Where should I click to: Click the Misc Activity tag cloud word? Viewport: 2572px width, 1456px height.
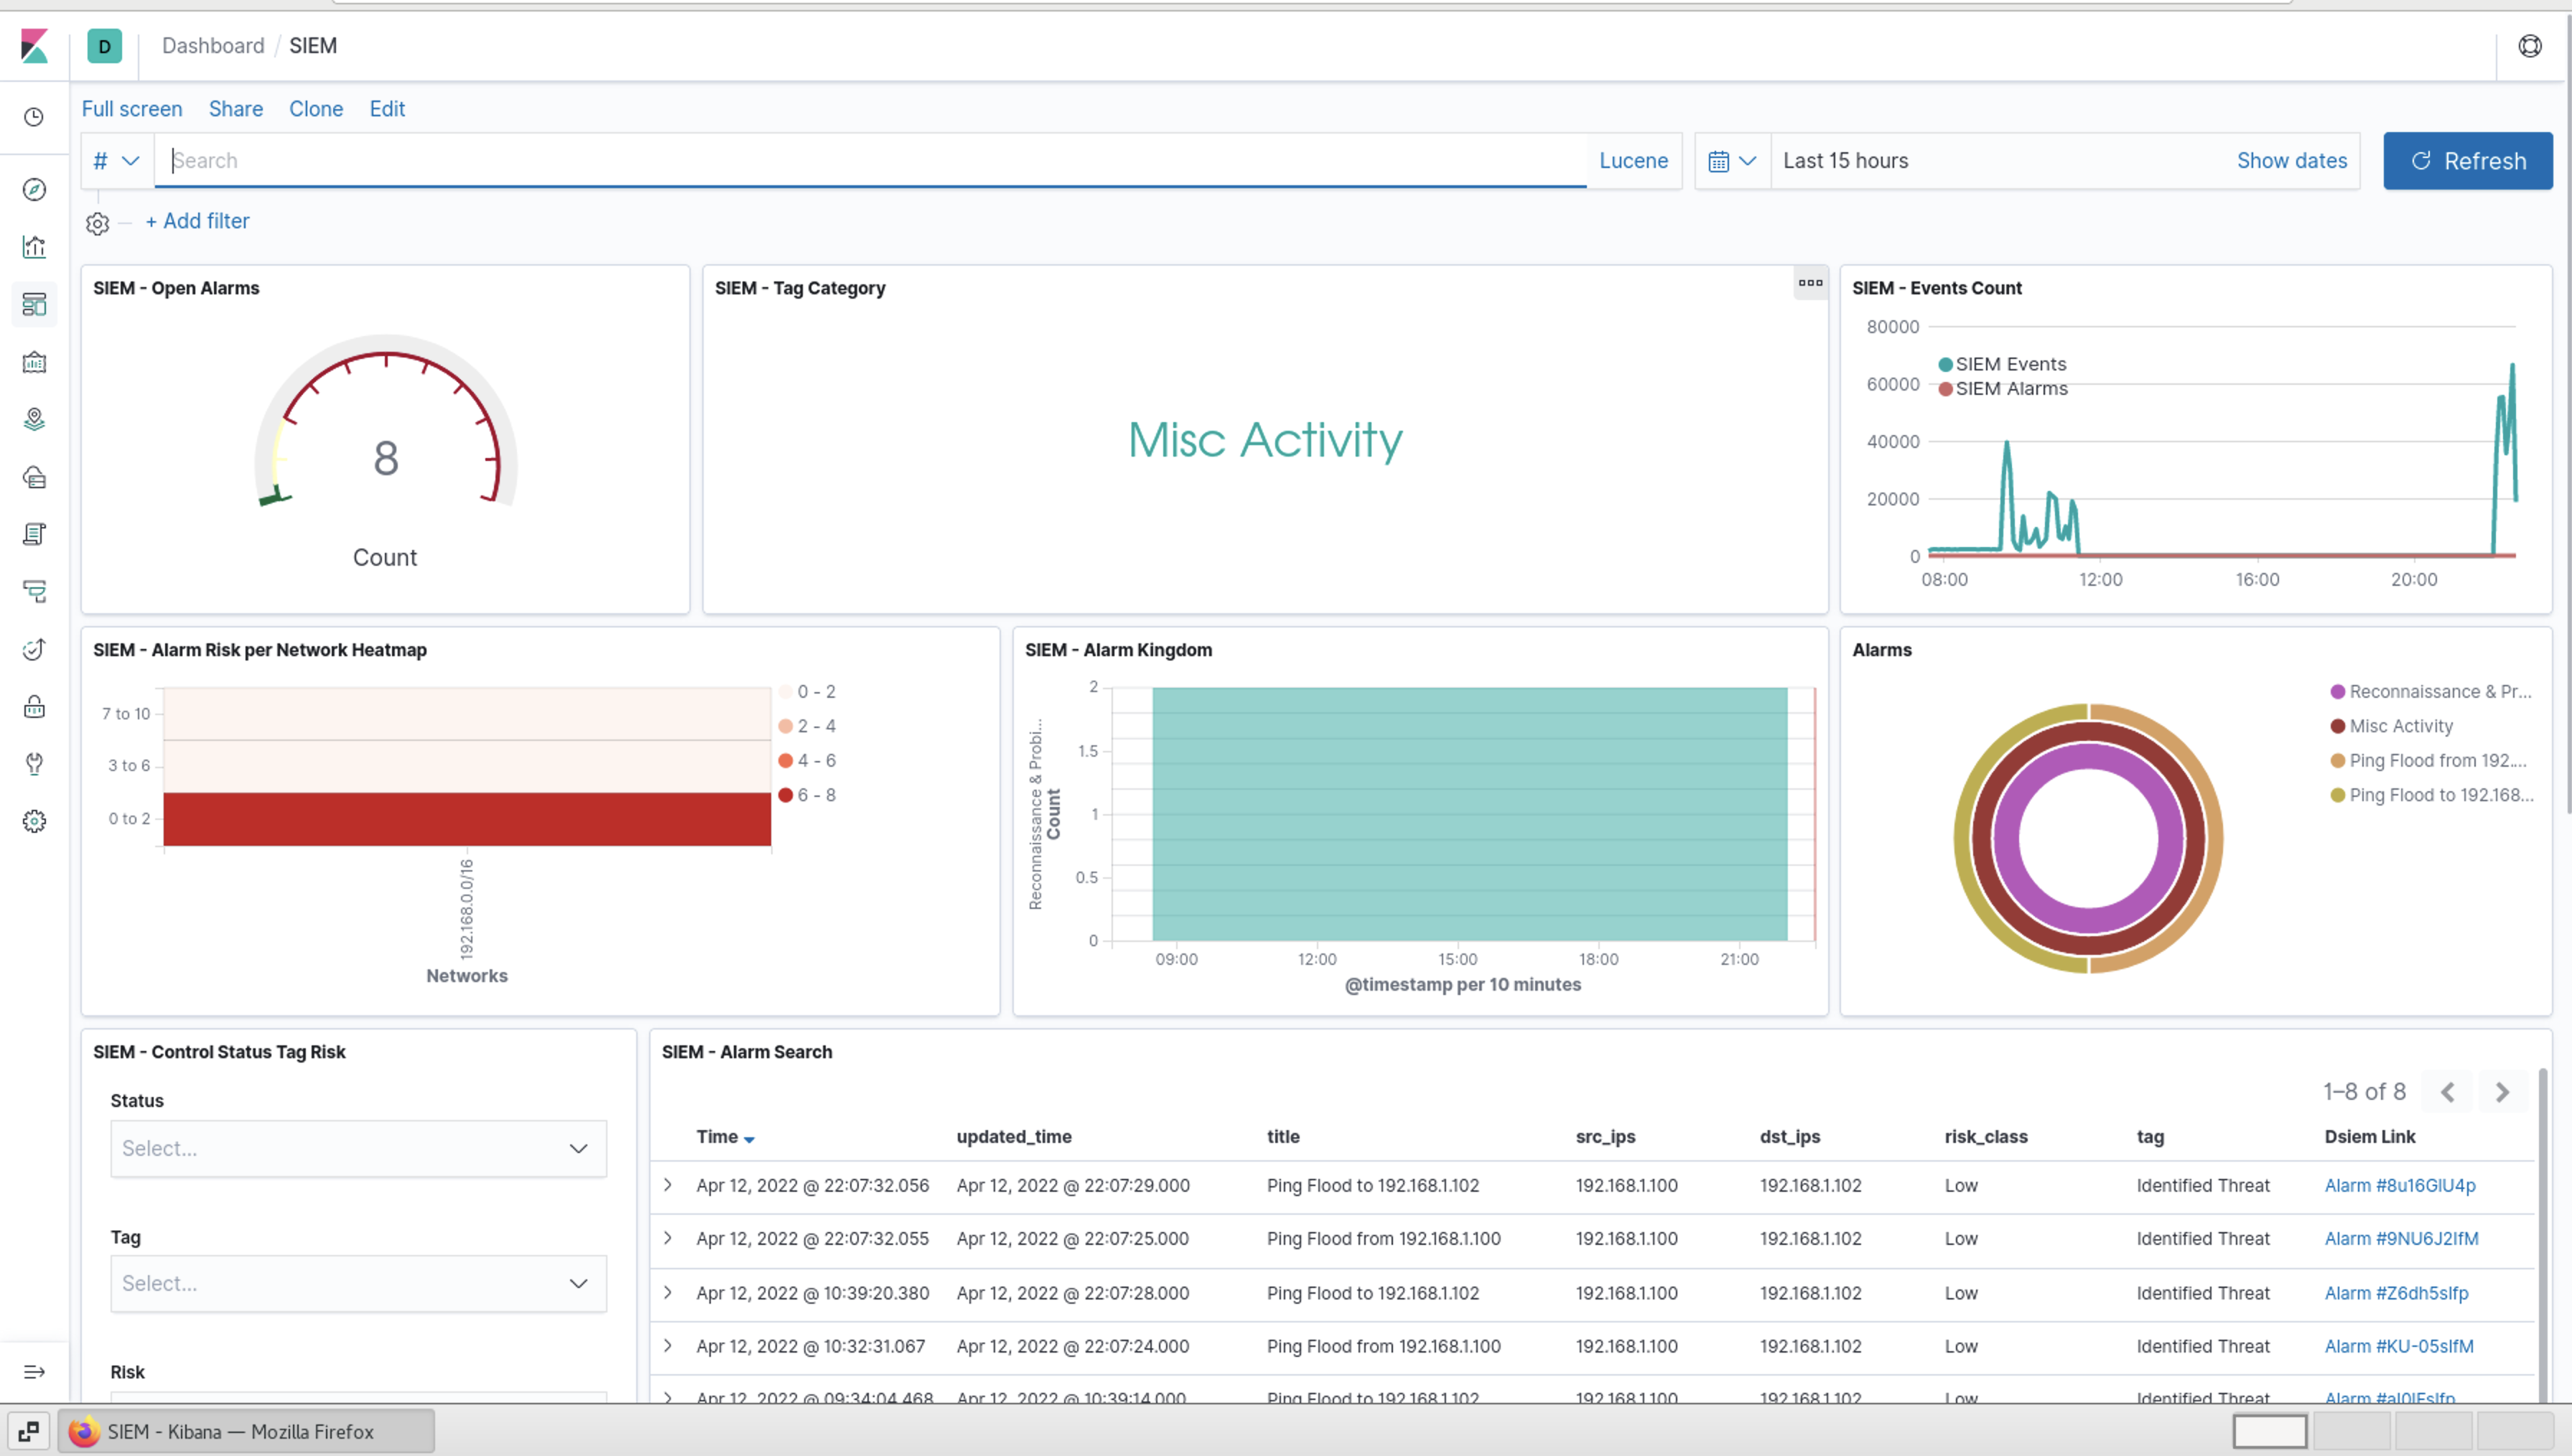click(1265, 440)
